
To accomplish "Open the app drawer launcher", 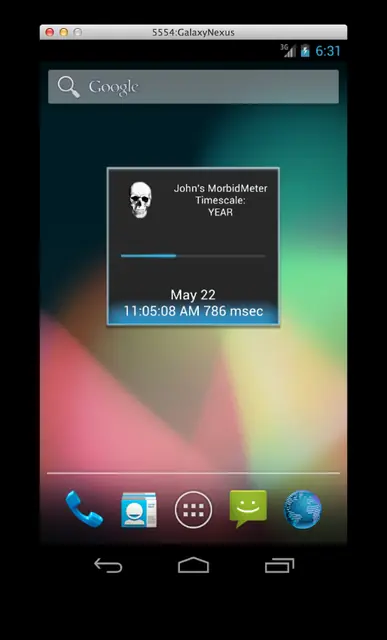I will pos(194,509).
